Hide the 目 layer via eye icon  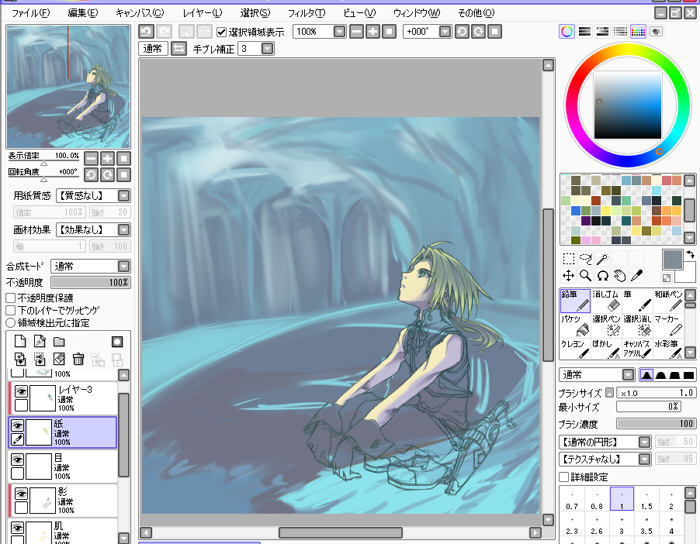[17, 460]
